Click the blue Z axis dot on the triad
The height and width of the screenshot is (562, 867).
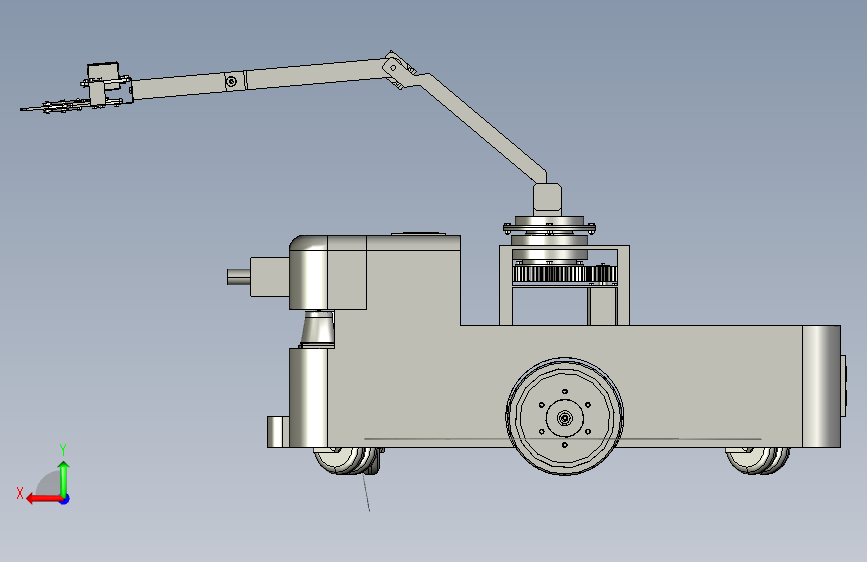(x=65, y=500)
